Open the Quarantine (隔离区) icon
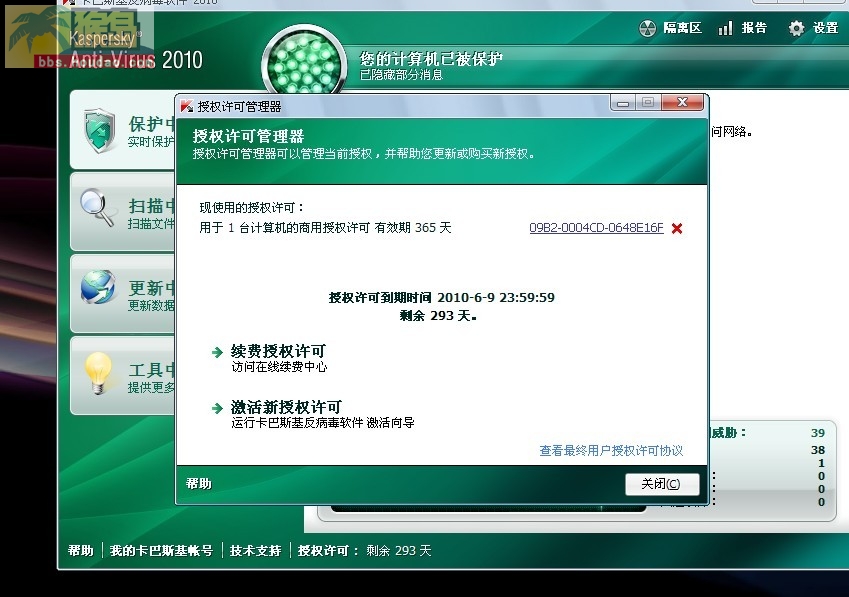 647,28
